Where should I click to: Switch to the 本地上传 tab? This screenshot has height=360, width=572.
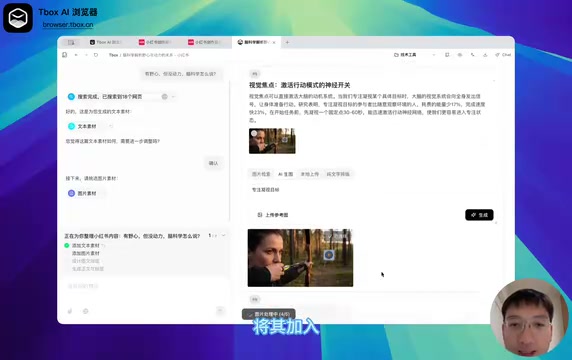[x=310, y=174]
